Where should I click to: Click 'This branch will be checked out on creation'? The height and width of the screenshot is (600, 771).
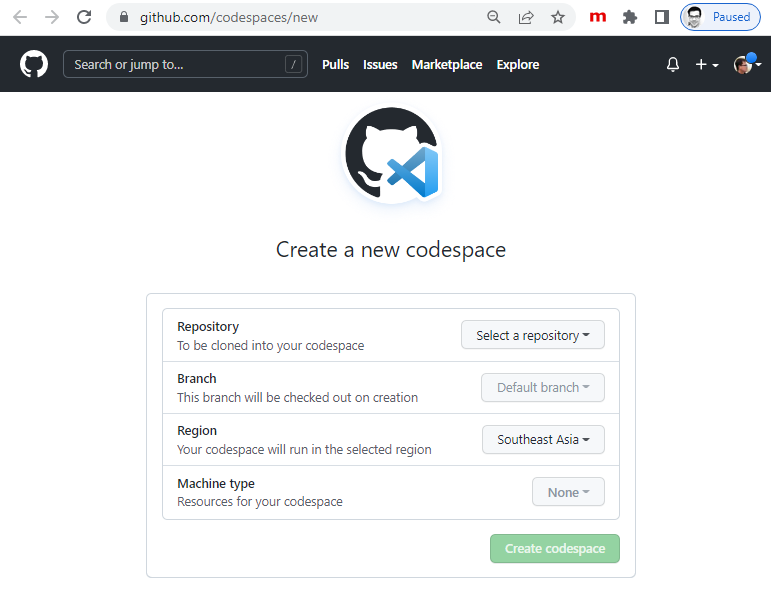[x=297, y=397]
